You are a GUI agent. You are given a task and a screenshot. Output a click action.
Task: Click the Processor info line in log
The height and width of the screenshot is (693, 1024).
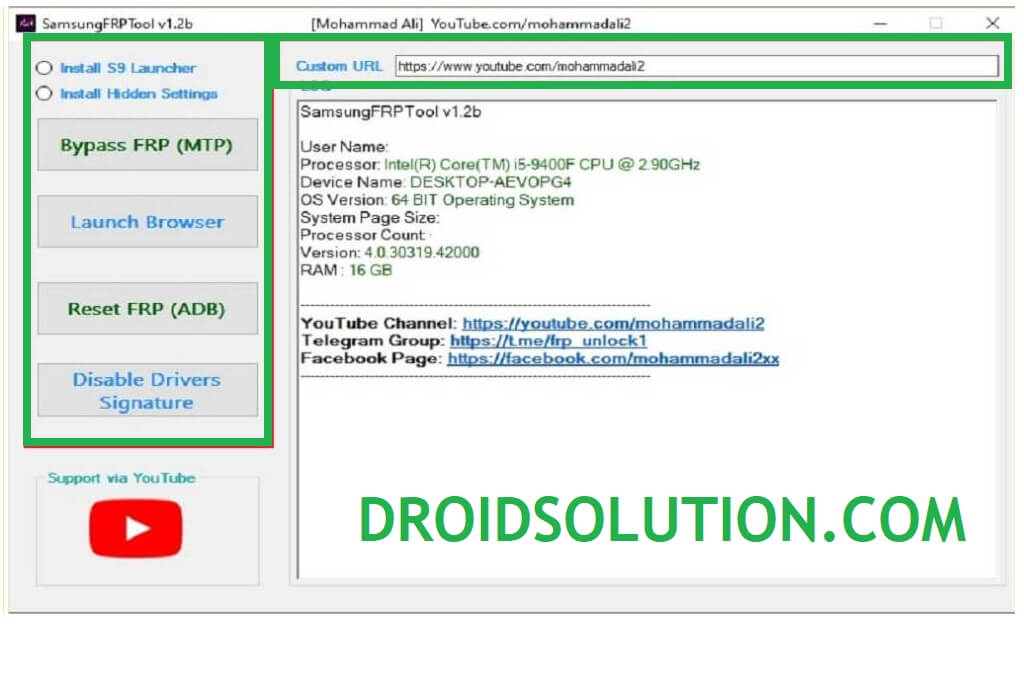tap(500, 164)
